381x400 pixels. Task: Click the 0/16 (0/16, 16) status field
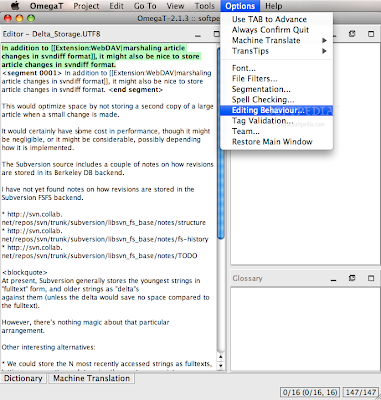click(310, 392)
